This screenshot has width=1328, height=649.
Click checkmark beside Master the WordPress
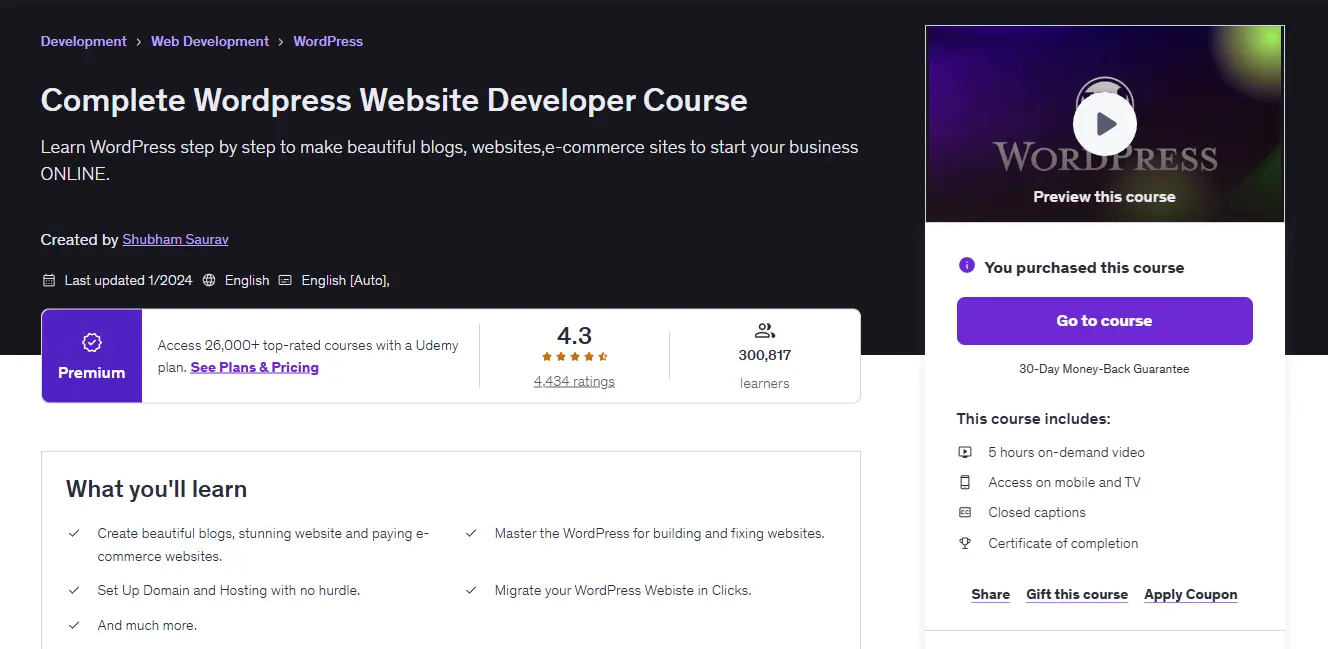tap(471, 534)
